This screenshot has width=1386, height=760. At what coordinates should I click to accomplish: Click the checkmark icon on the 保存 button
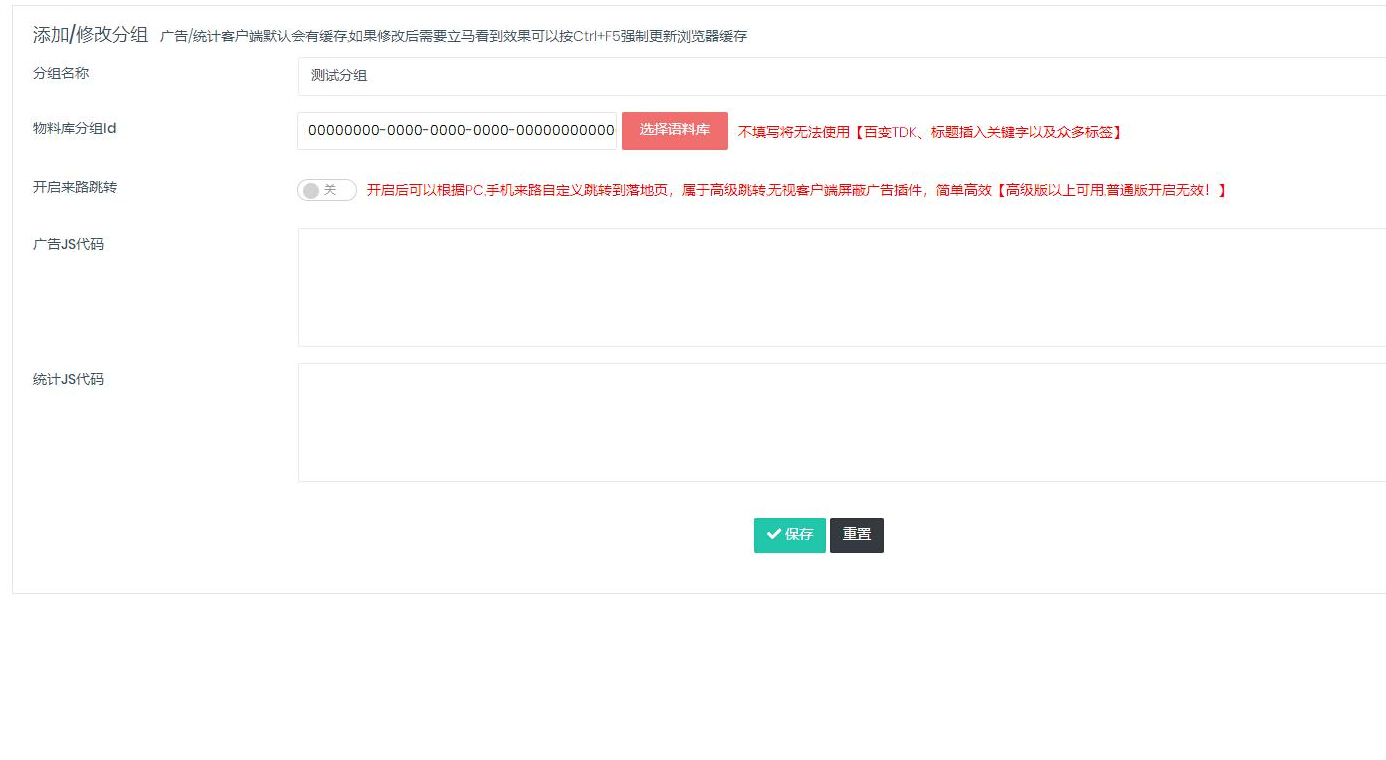tap(773, 535)
